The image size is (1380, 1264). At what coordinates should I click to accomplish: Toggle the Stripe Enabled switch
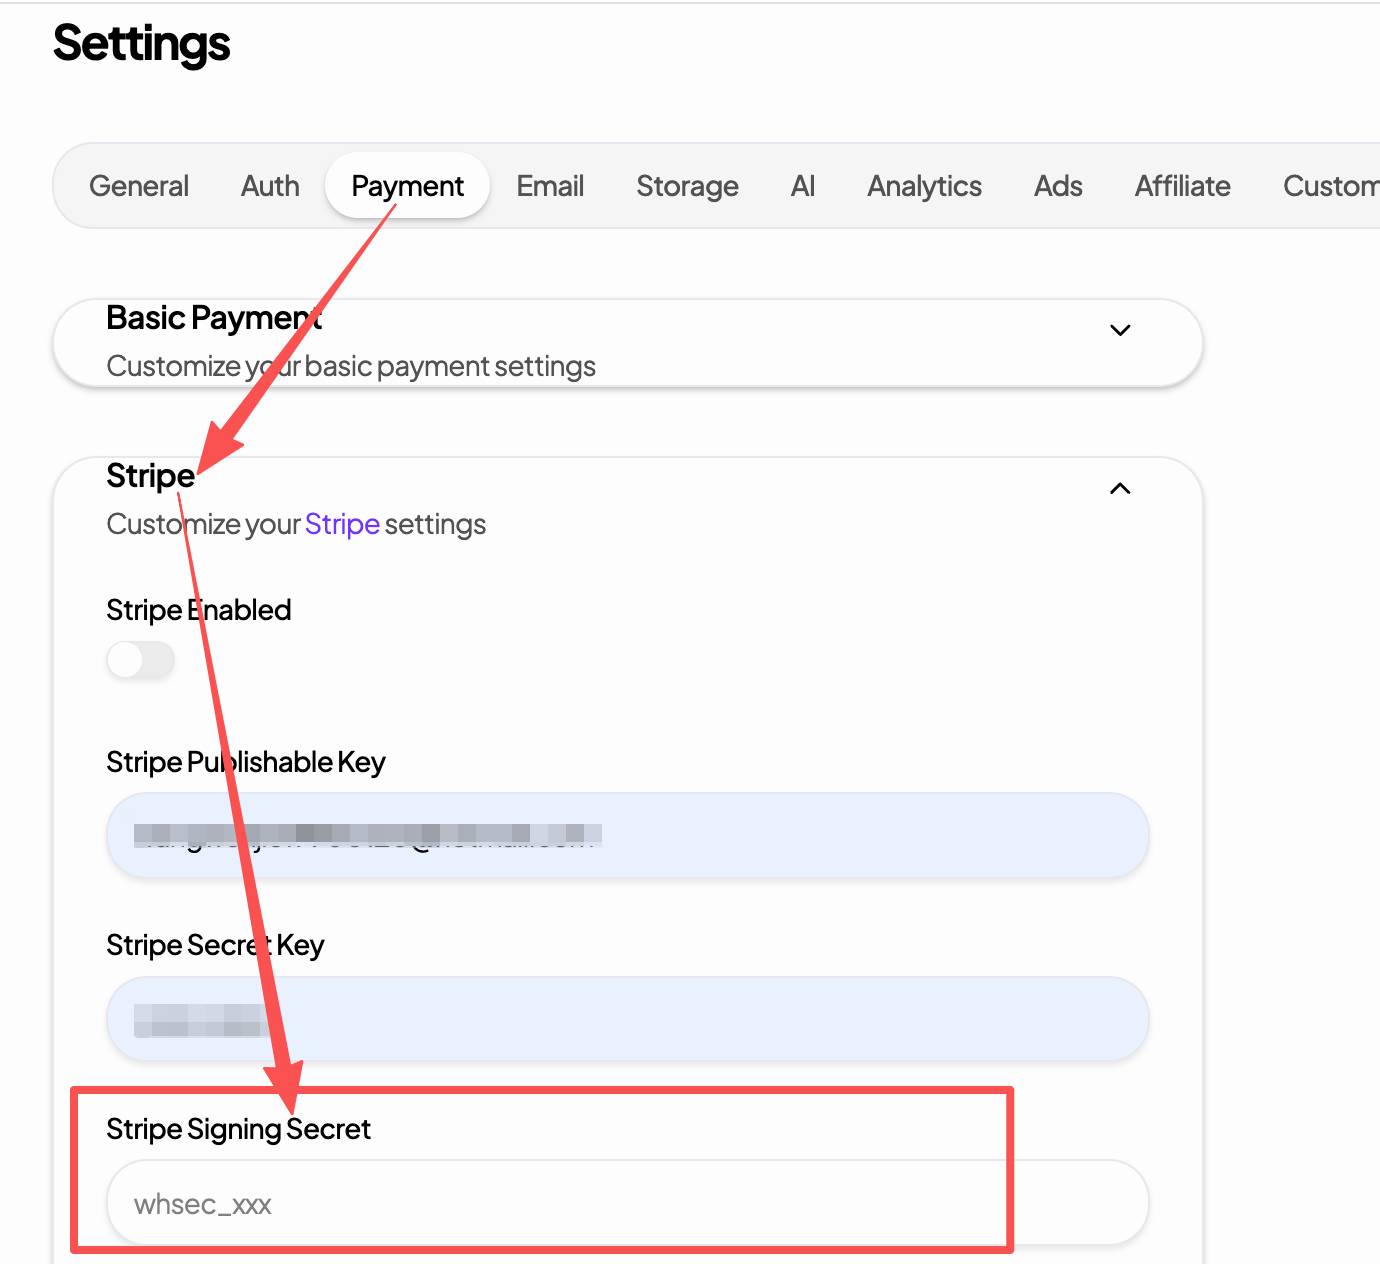tap(141, 660)
